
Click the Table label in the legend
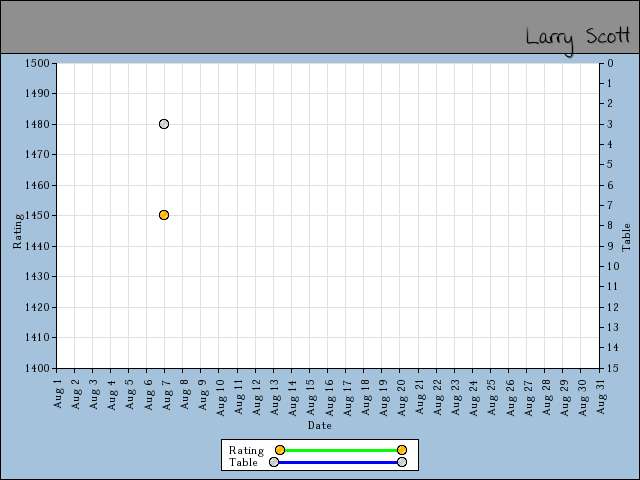tap(243, 462)
